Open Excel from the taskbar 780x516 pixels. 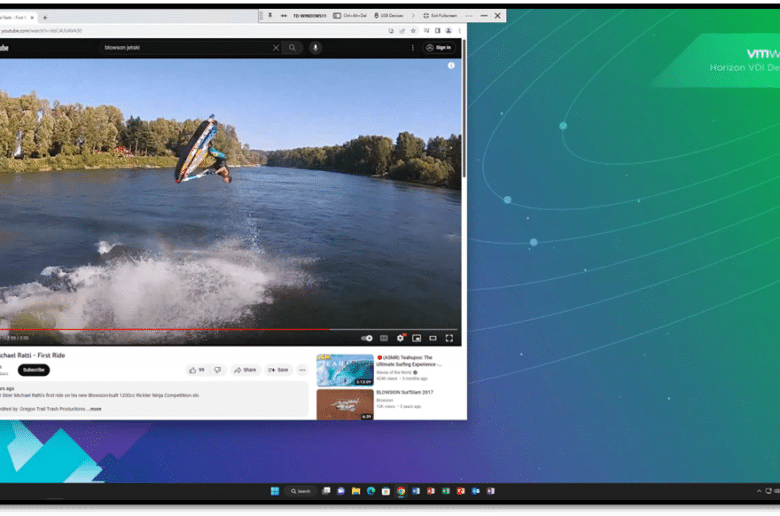point(446,491)
